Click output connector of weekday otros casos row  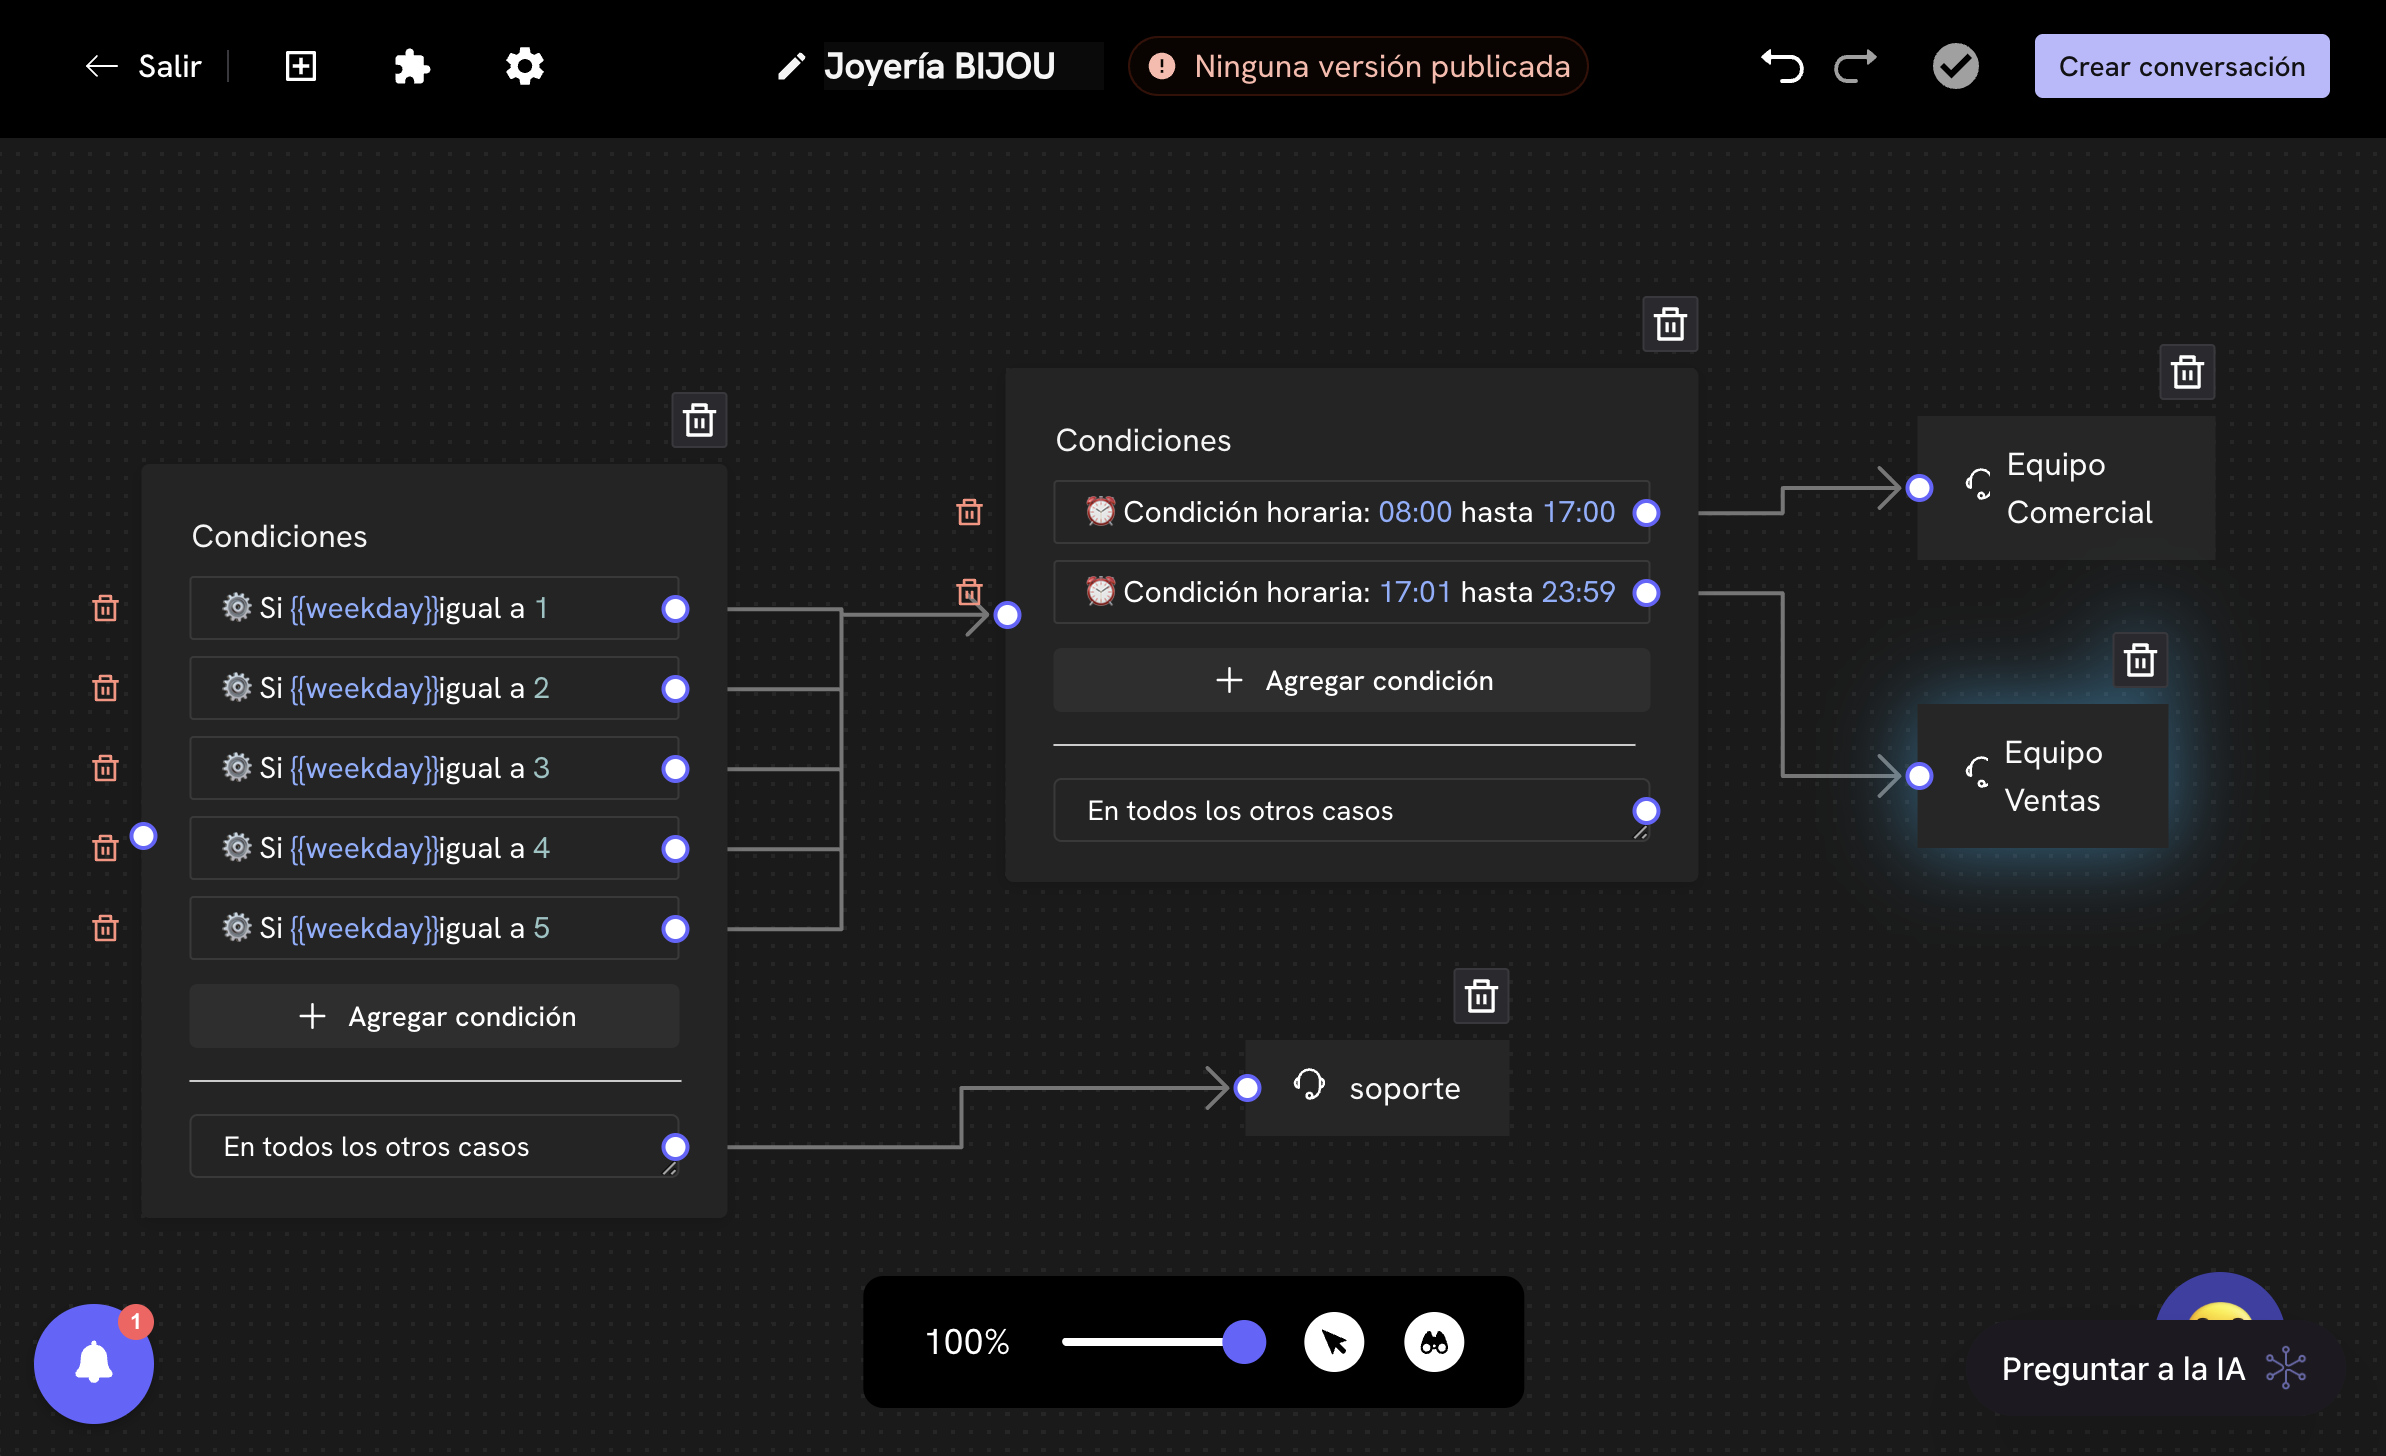pos(676,1146)
